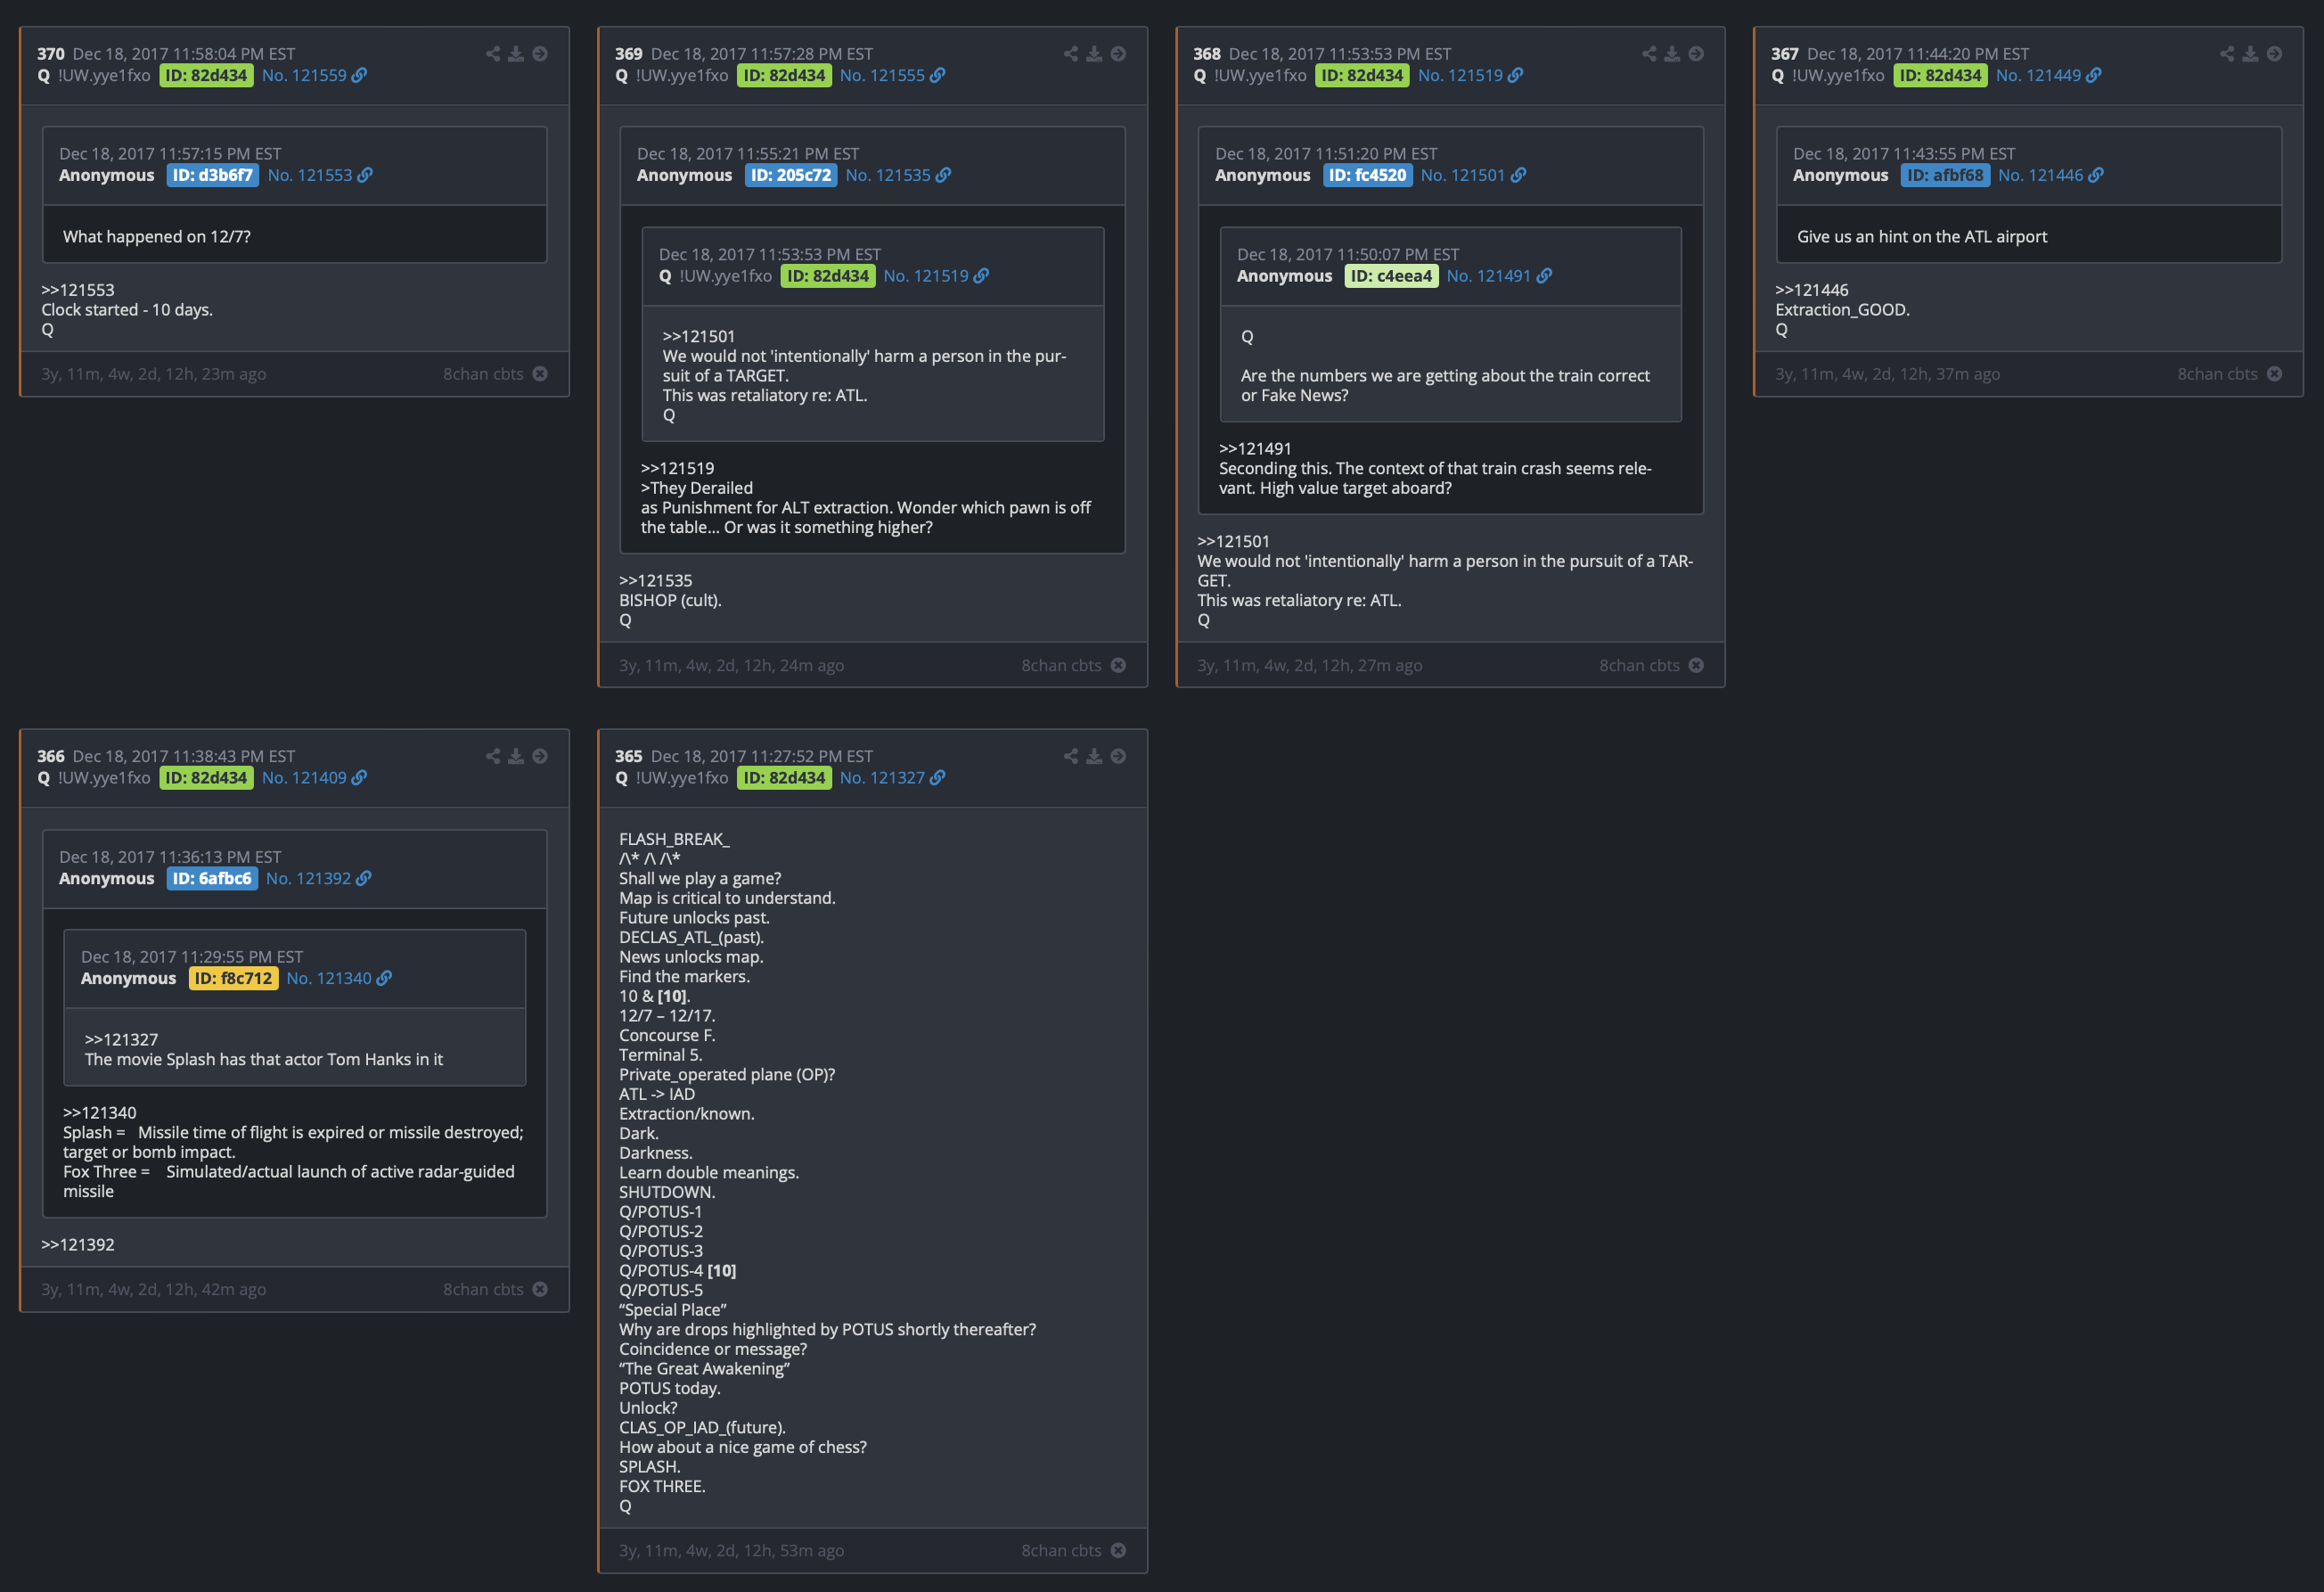Download post 367 via the download icon

coord(2250,54)
